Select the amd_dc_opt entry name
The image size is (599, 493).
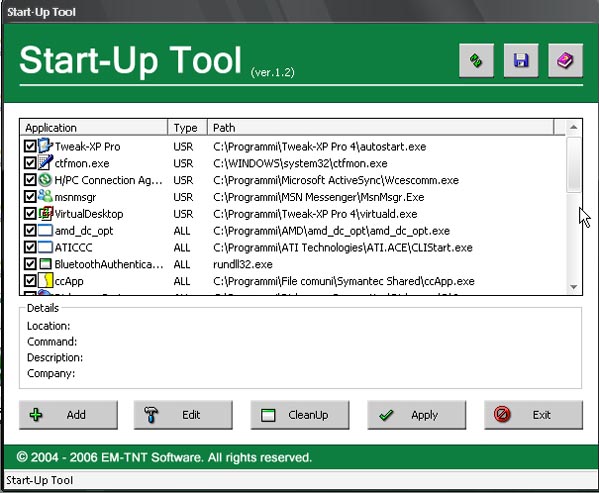click(x=84, y=231)
